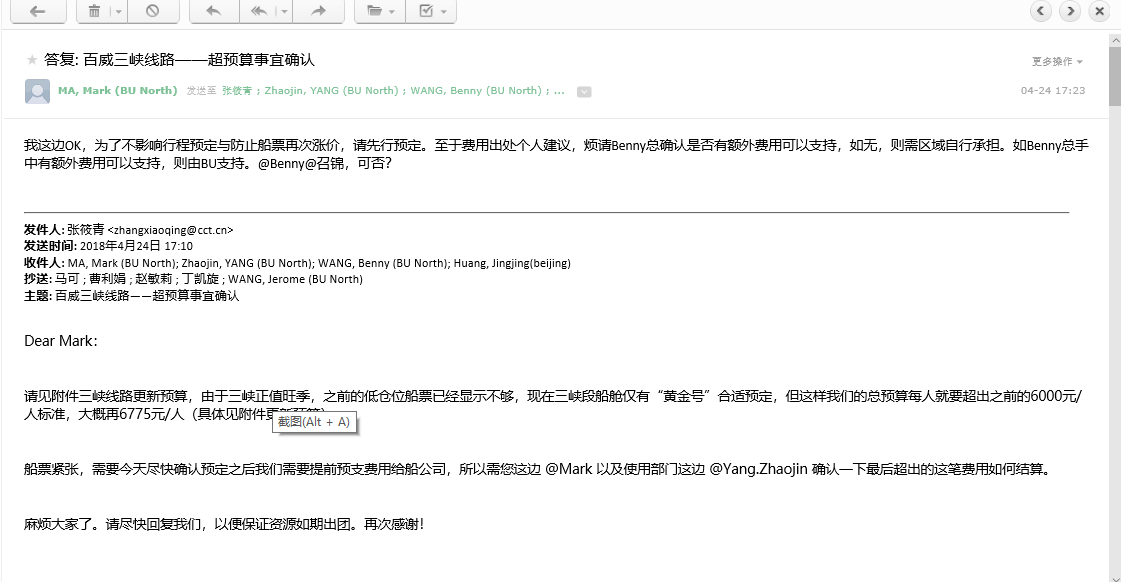Image resolution: width=1121 pixels, height=582 pixels.
Task: Go to the previous email
Action: [1042, 11]
